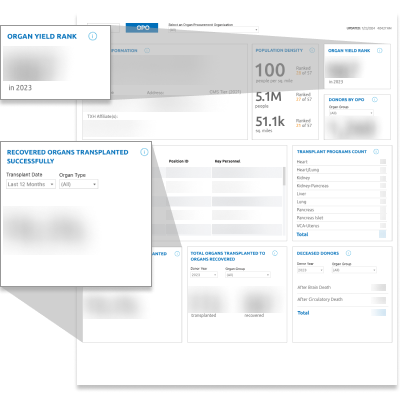This screenshot has width=400, height=400.
Task: Click info icon of the OPO information panel
Action: pyautogui.click(x=147, y=51)
